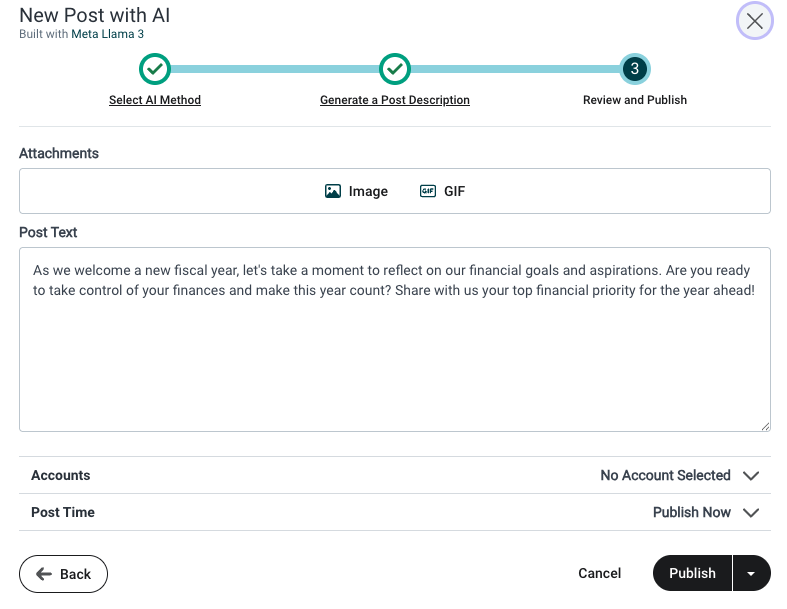Click the Image attachment icon
787x609 pixels.
(x=333, y=191)
